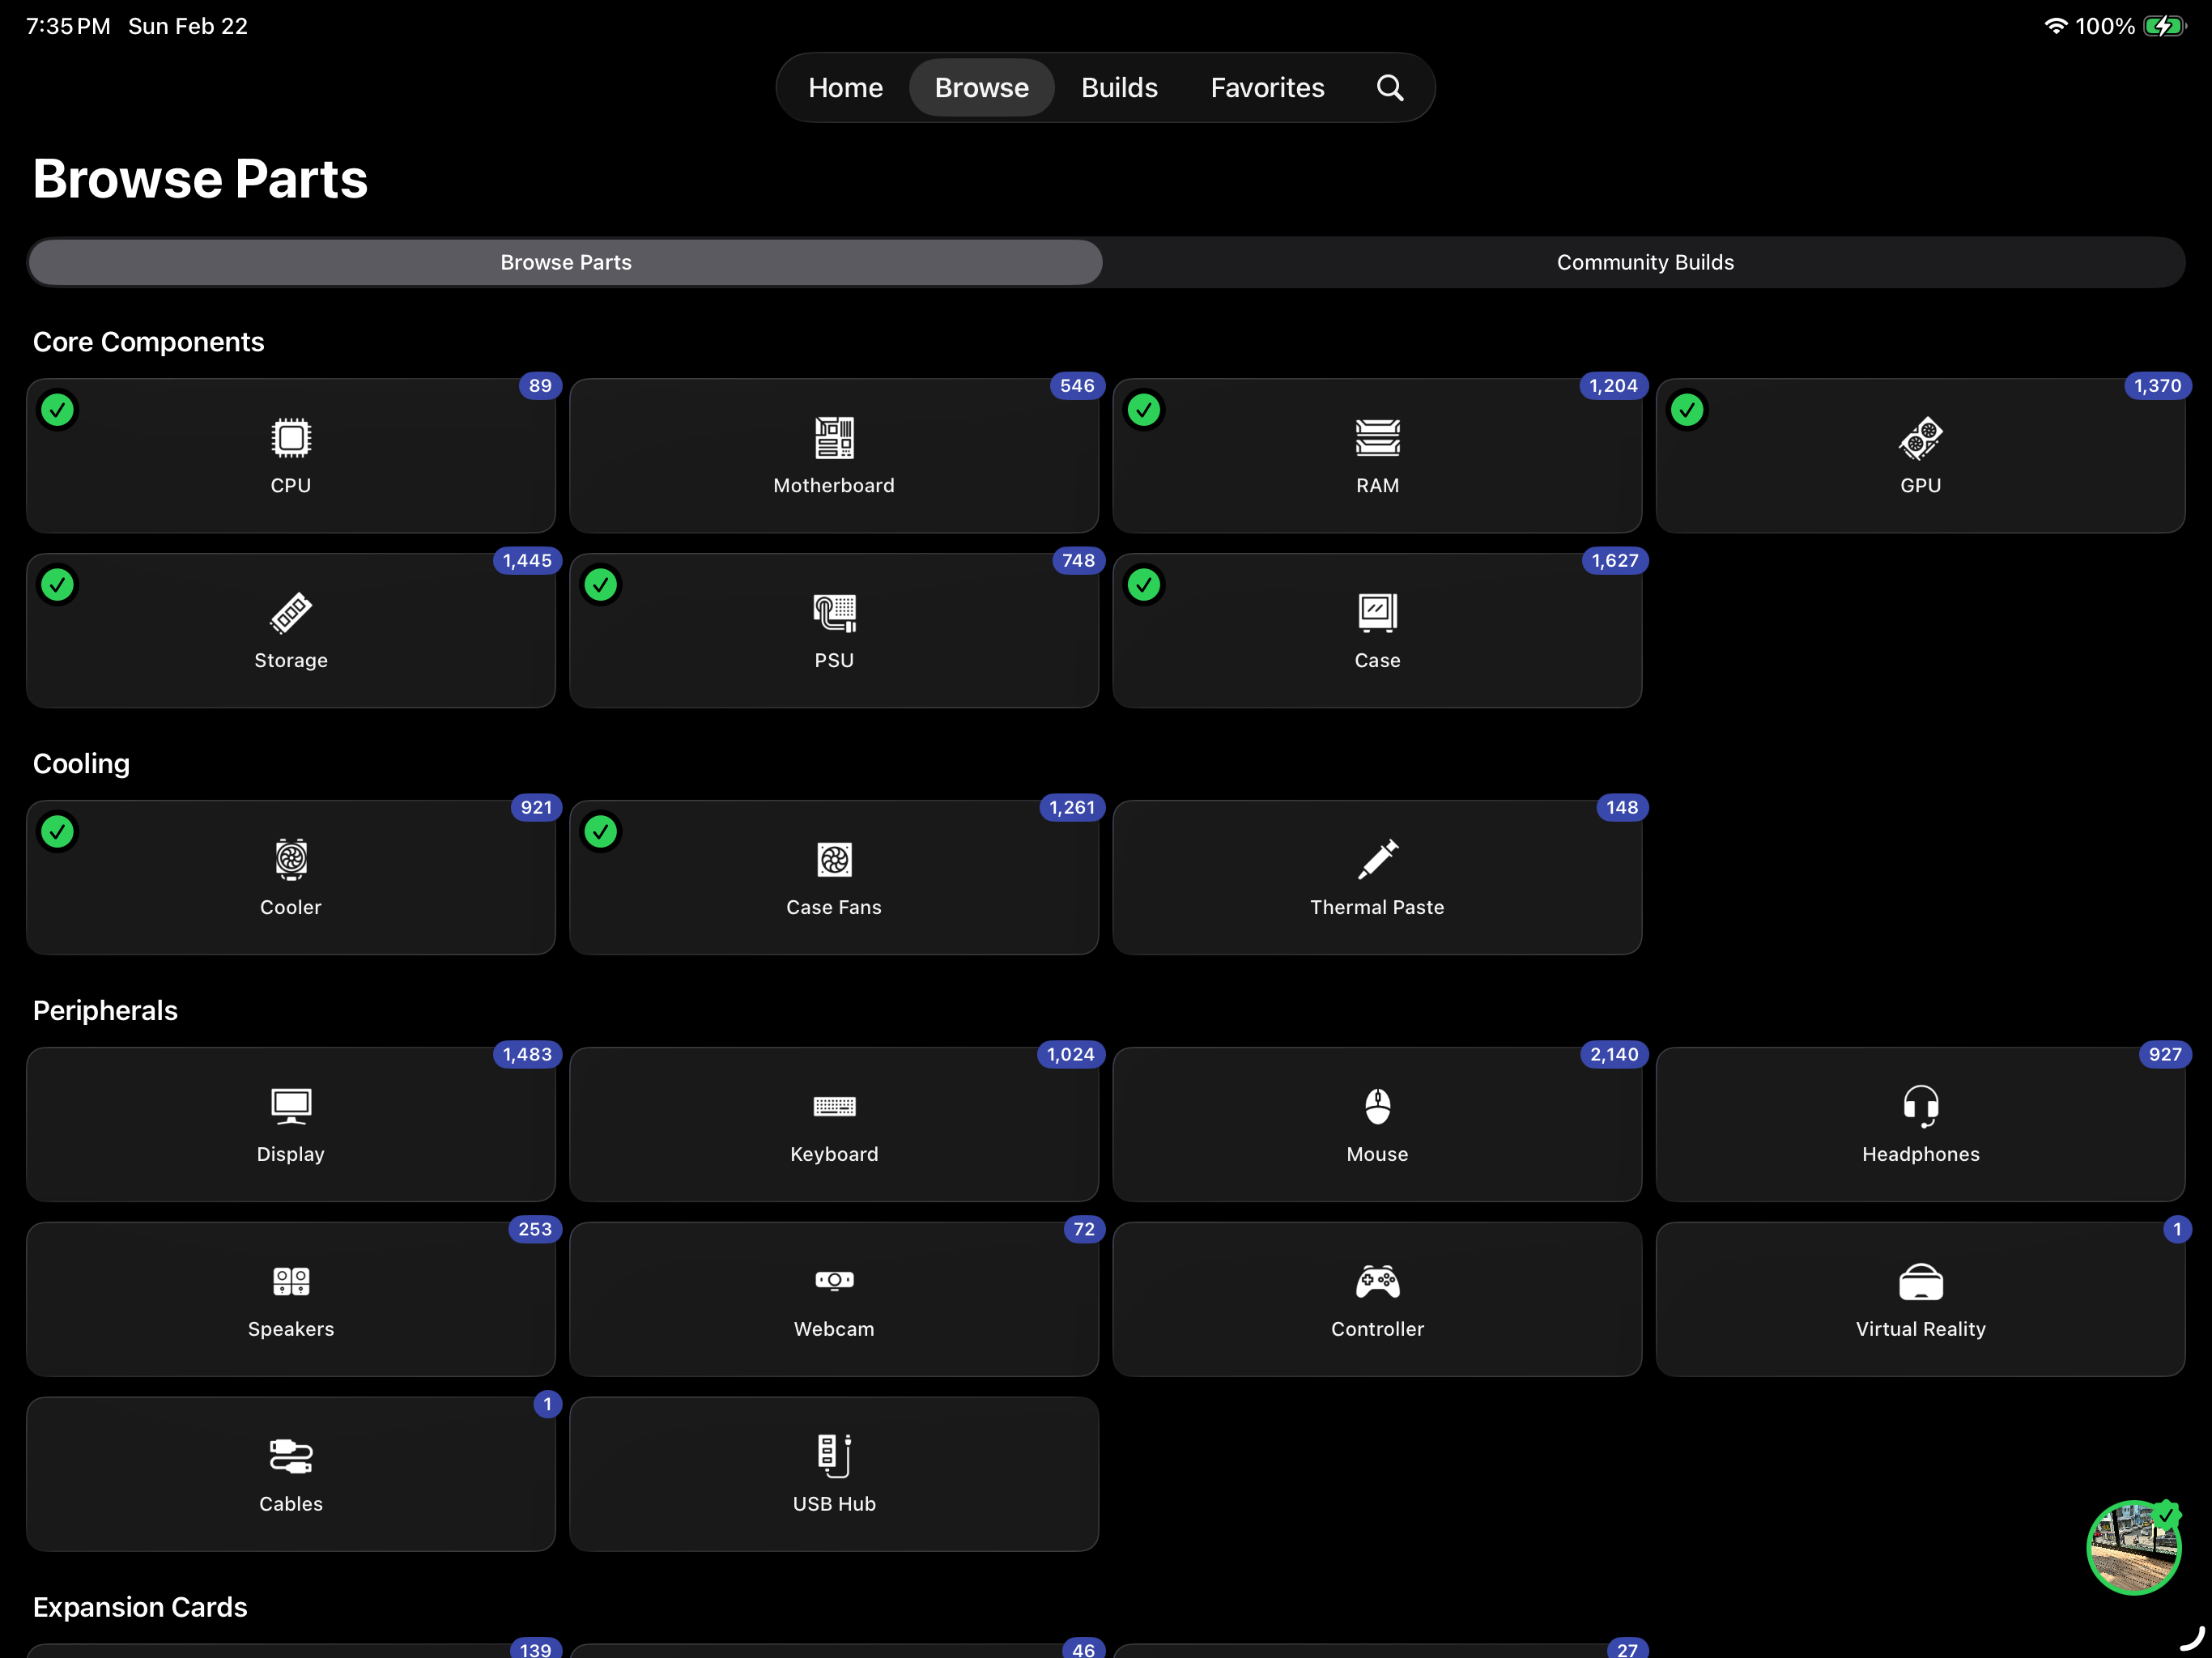Click the 2,140 Mouse count badge
Screen dimensions: 2212x1658
(x=1614, y=1055)
